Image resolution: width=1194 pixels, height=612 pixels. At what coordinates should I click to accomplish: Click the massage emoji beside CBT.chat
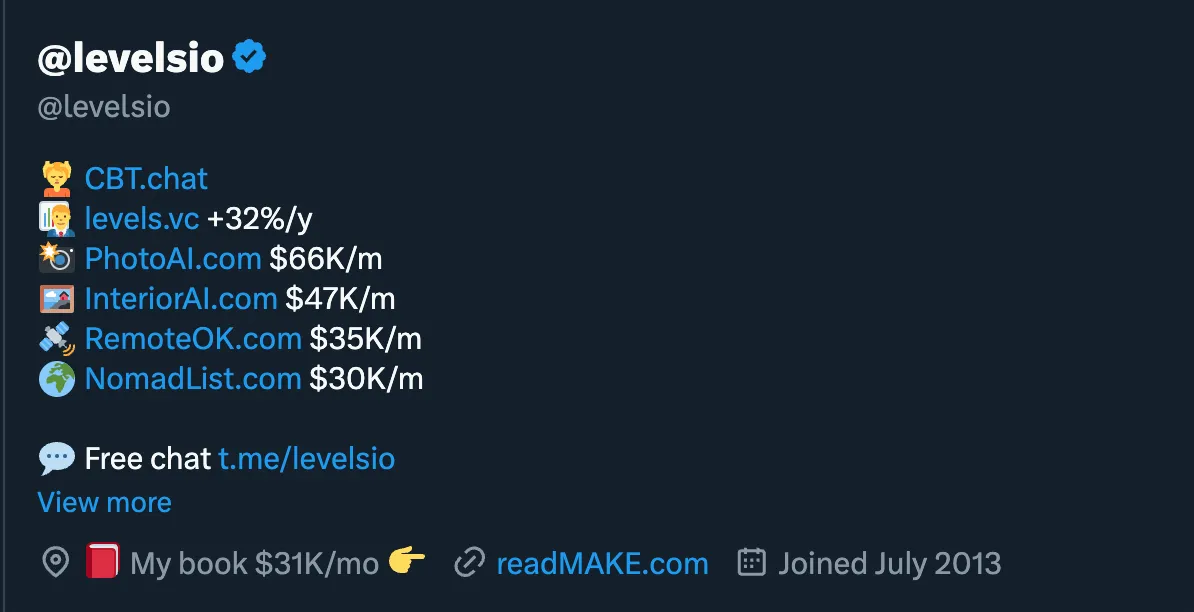(57, 179)
